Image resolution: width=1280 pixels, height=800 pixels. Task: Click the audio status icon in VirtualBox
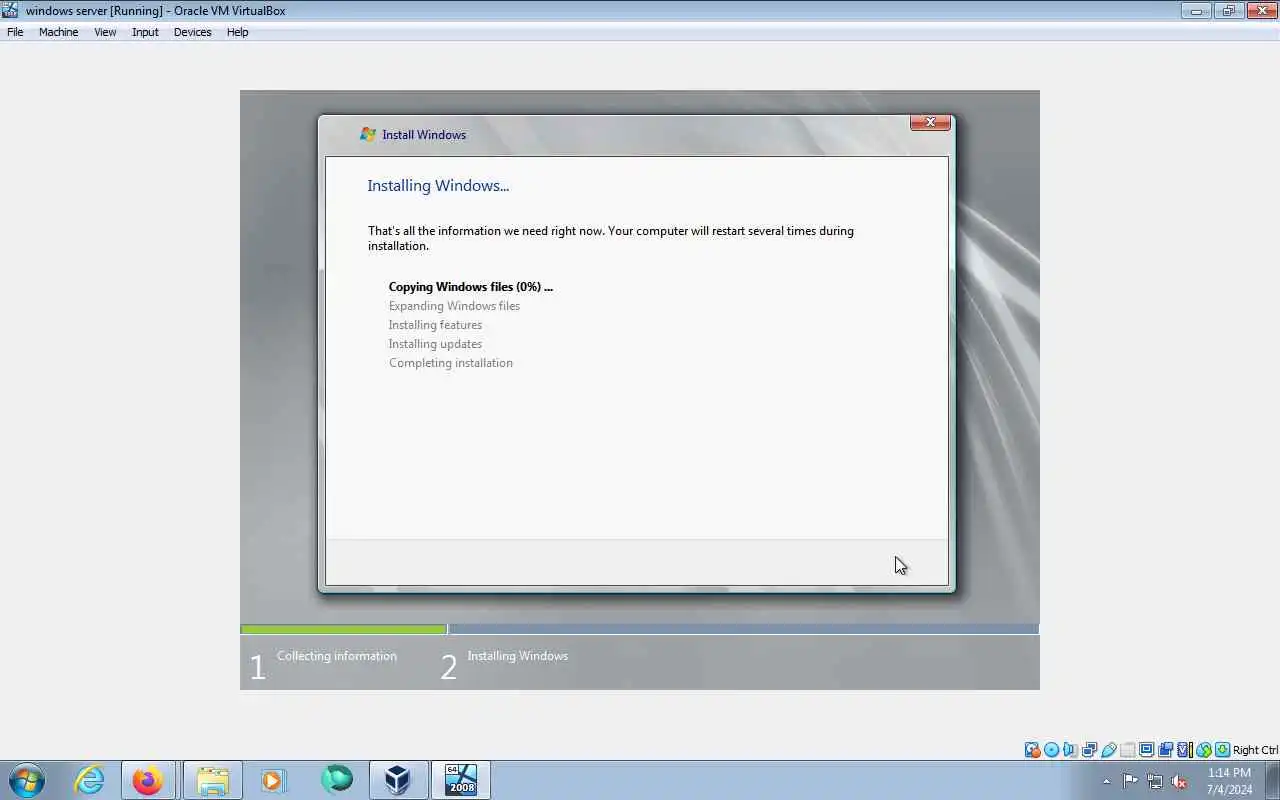1070,750
